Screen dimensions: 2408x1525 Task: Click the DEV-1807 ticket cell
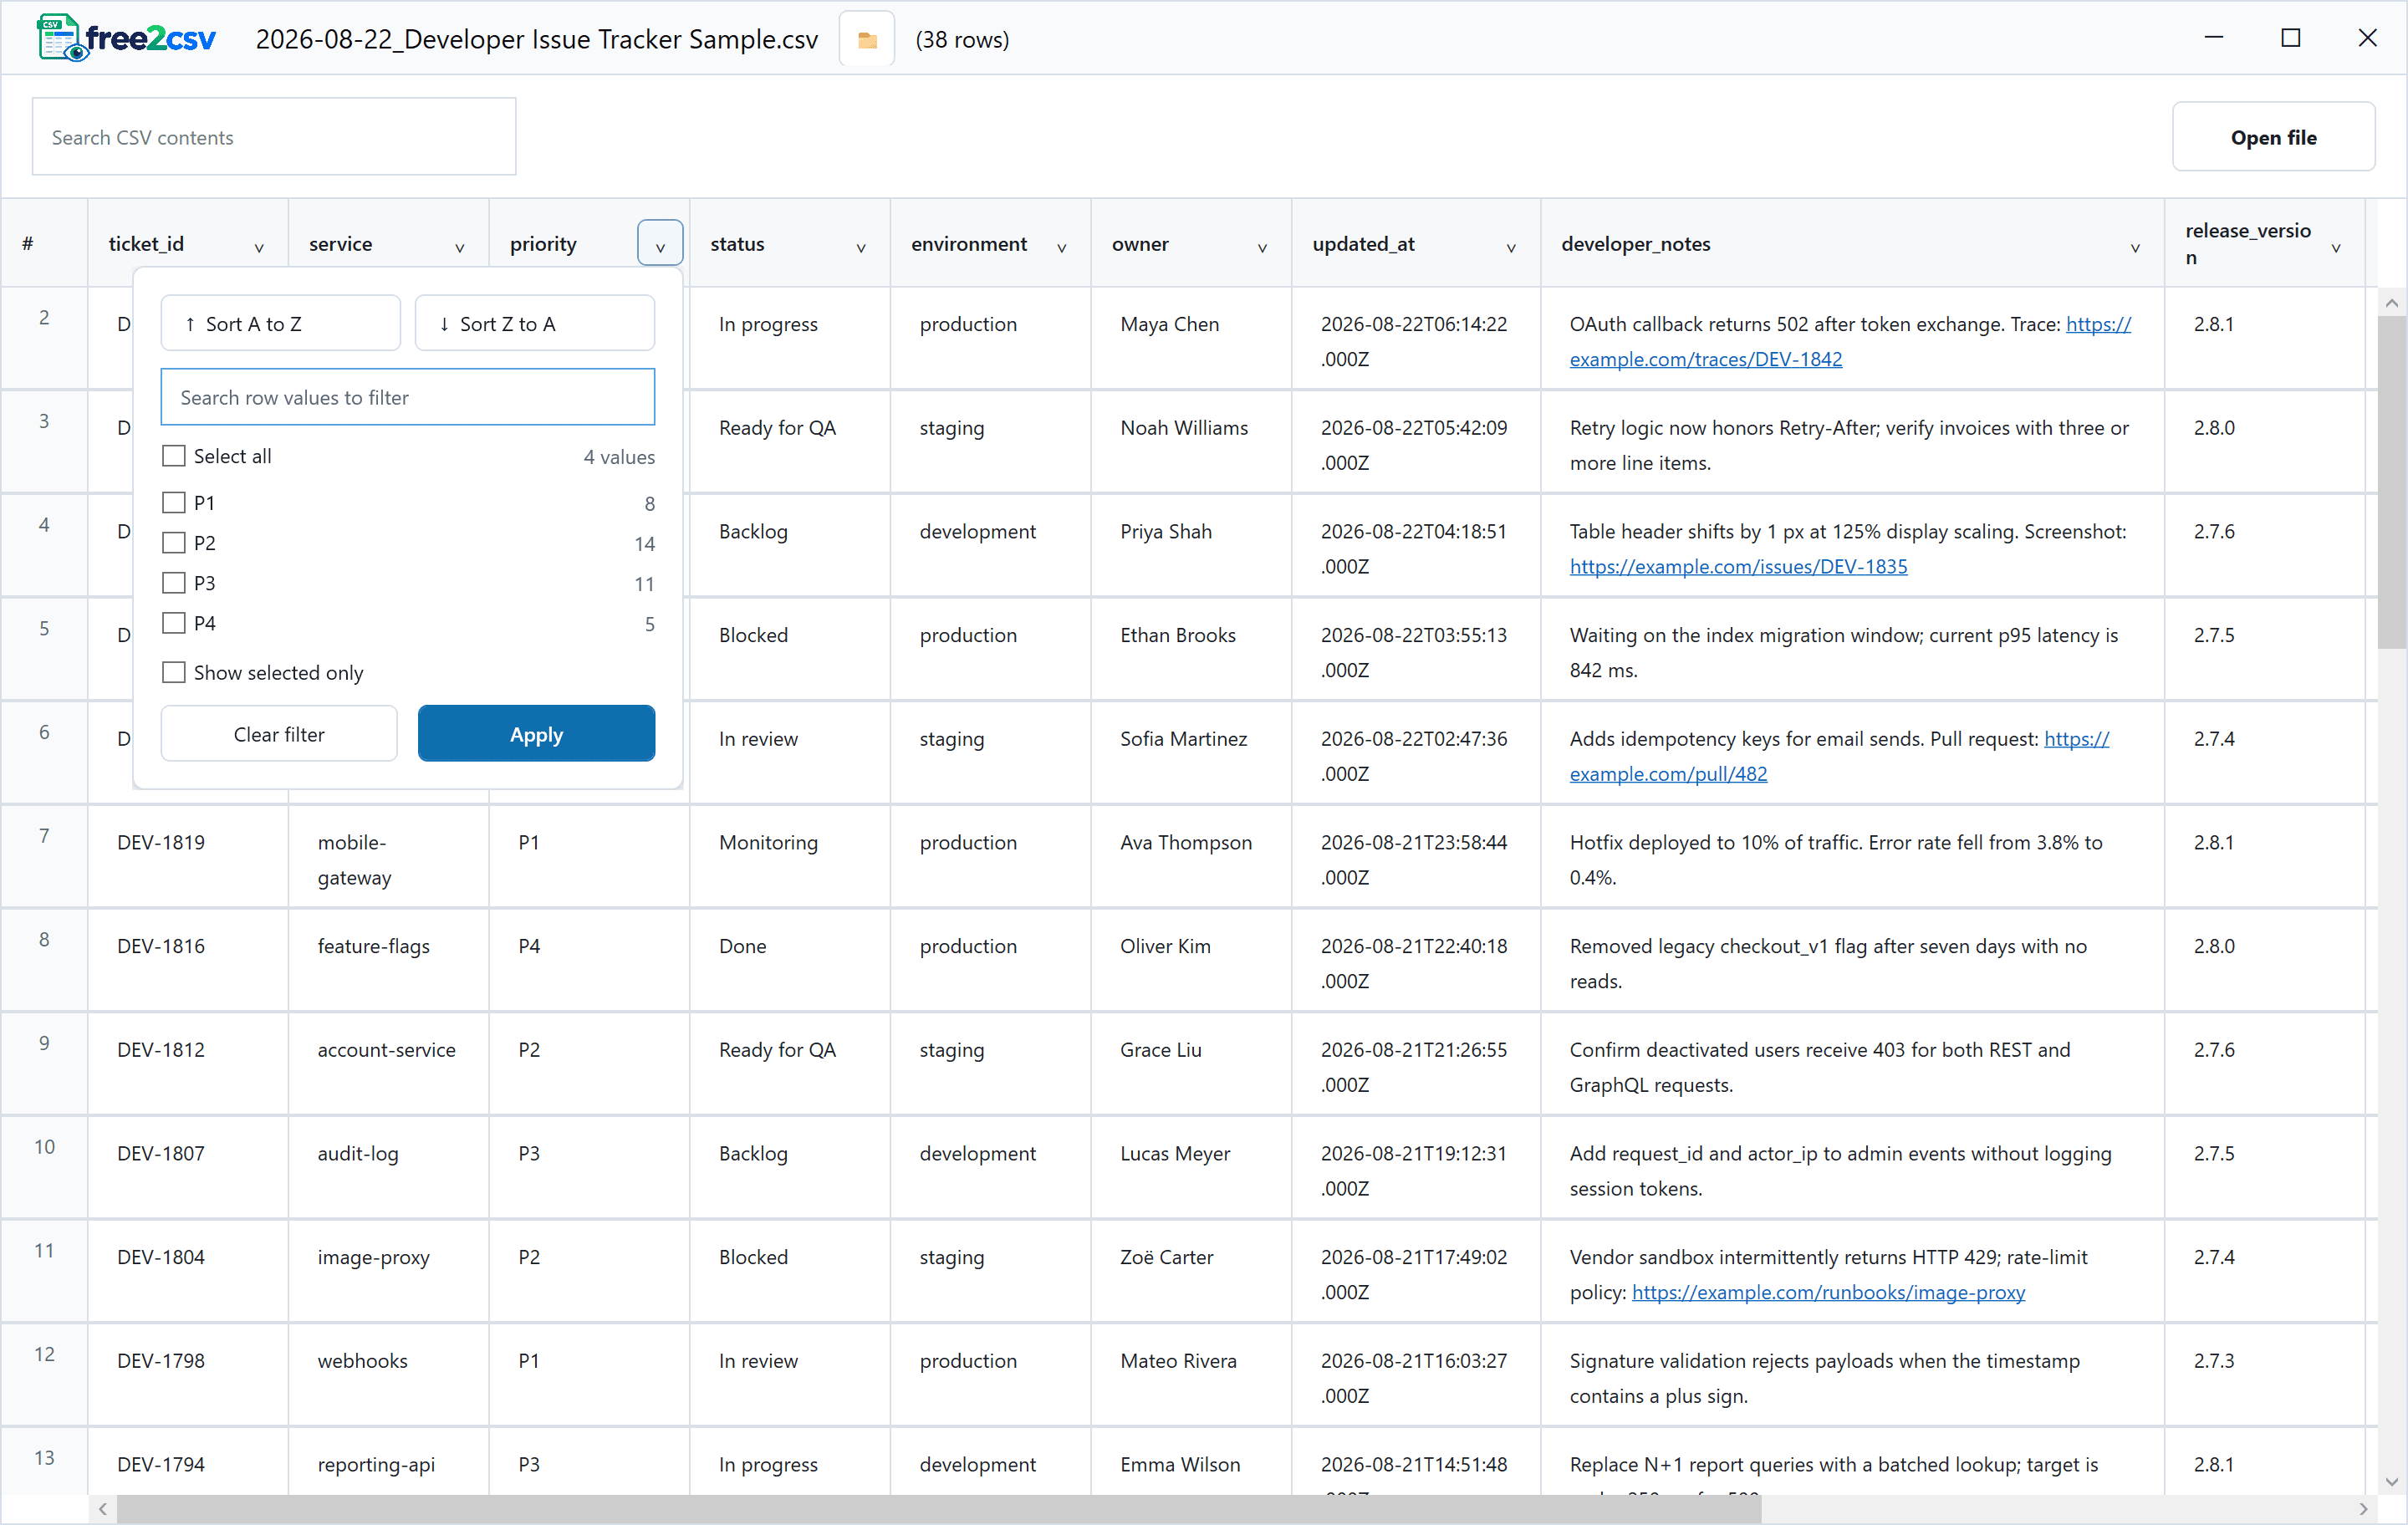[188, 1168]
